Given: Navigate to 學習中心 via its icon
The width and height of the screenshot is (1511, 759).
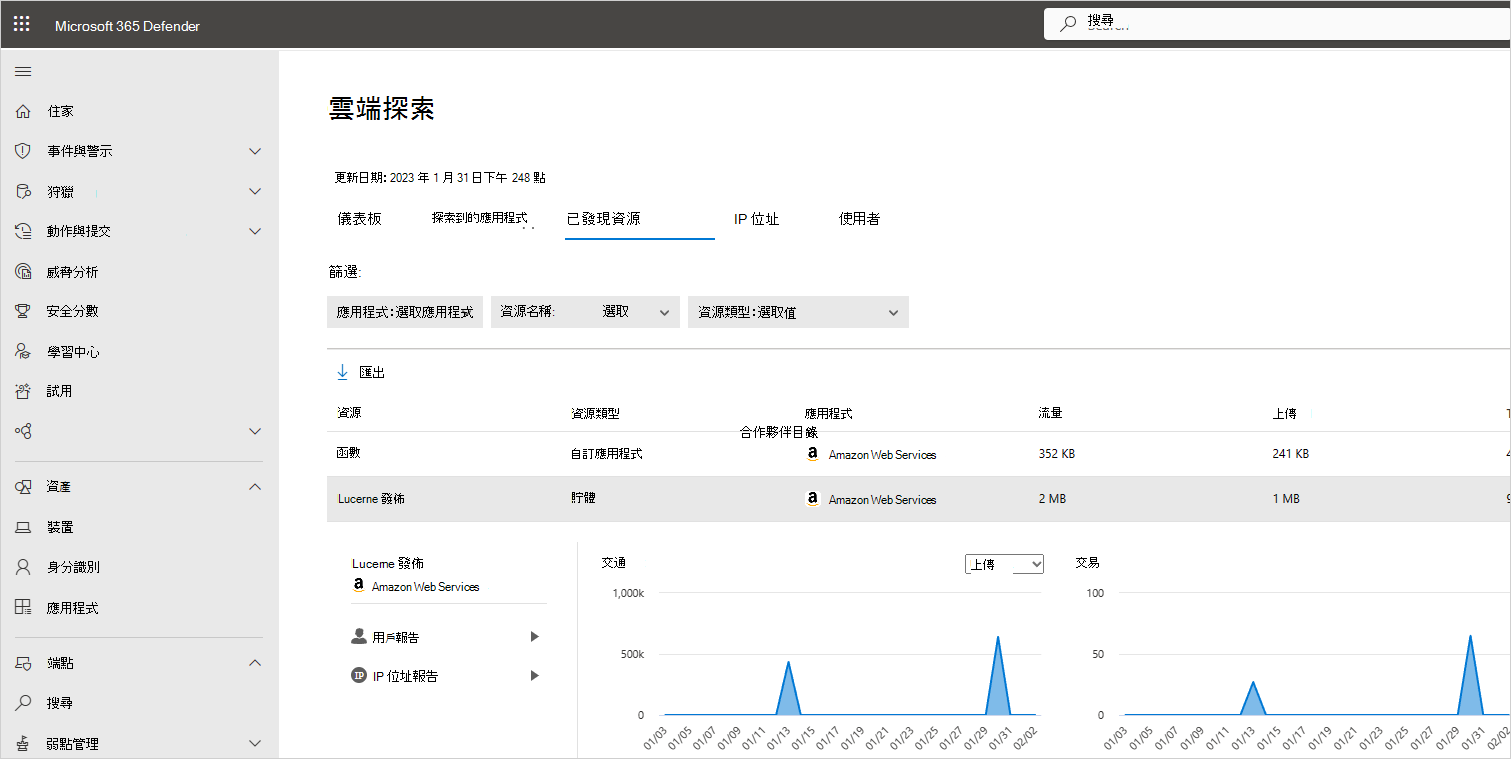Looking at the screenshot, I should [22, 350].
